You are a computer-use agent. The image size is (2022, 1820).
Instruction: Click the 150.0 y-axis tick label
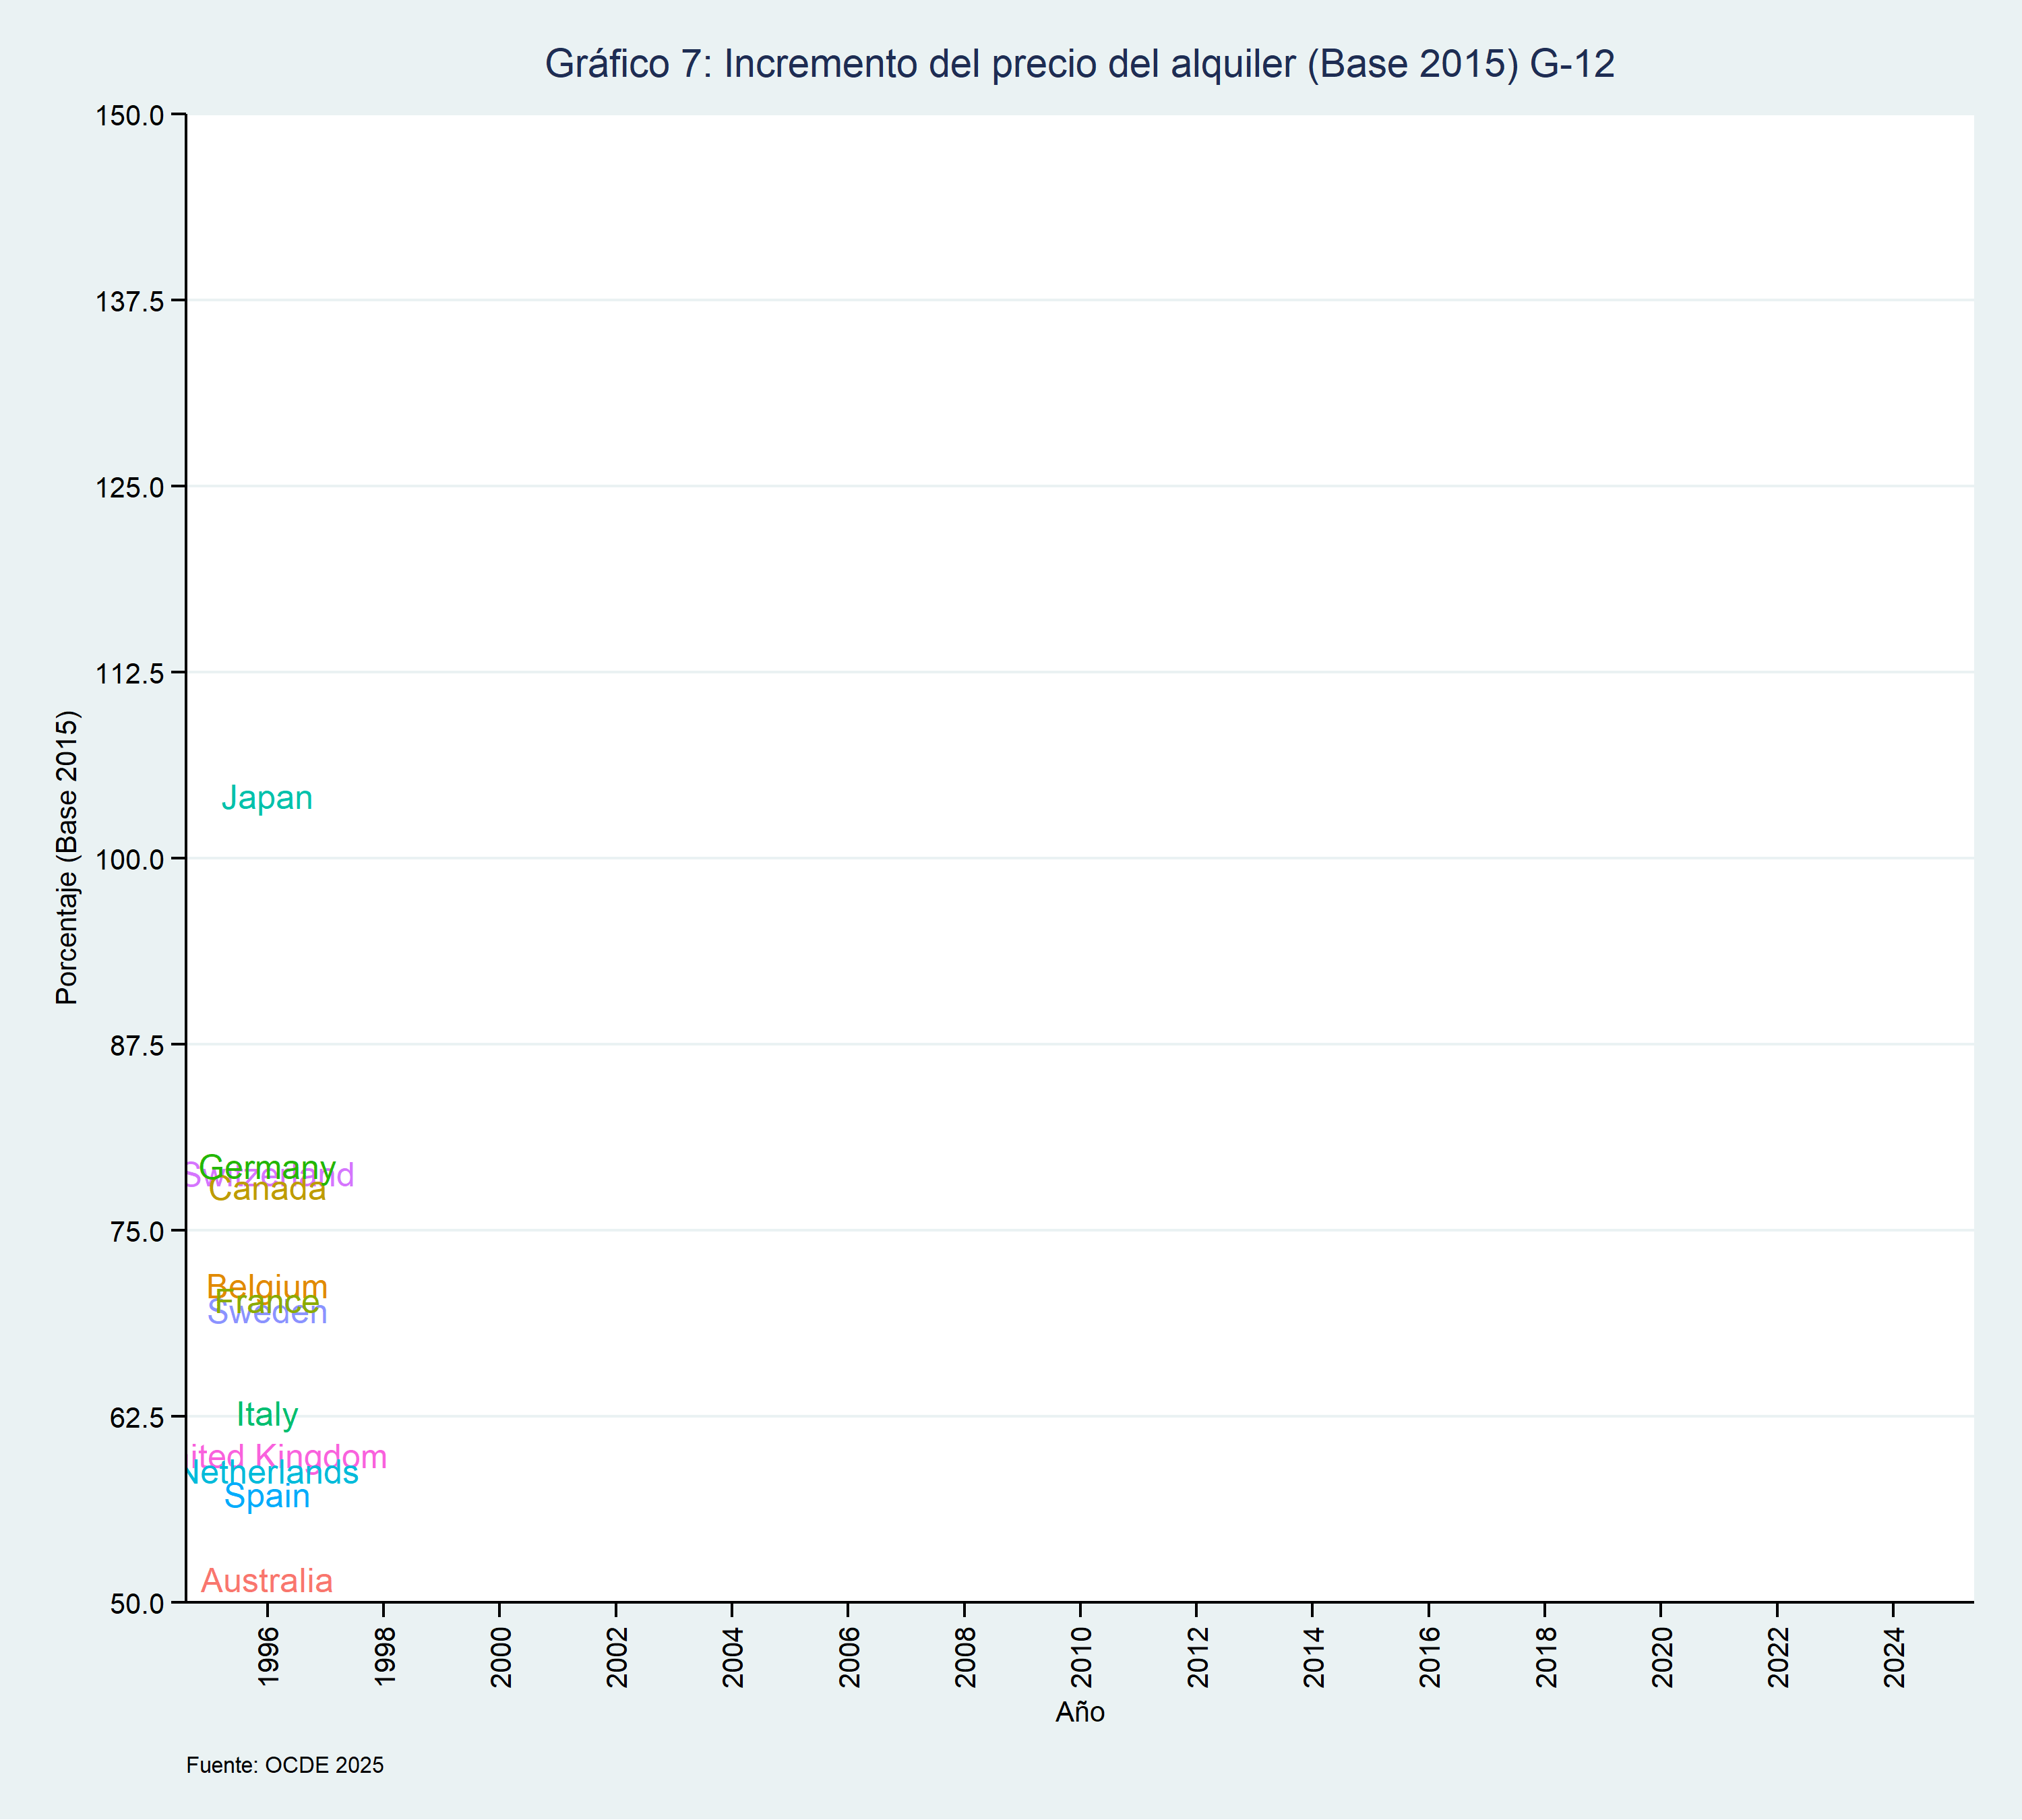click(x=129, y=116)
